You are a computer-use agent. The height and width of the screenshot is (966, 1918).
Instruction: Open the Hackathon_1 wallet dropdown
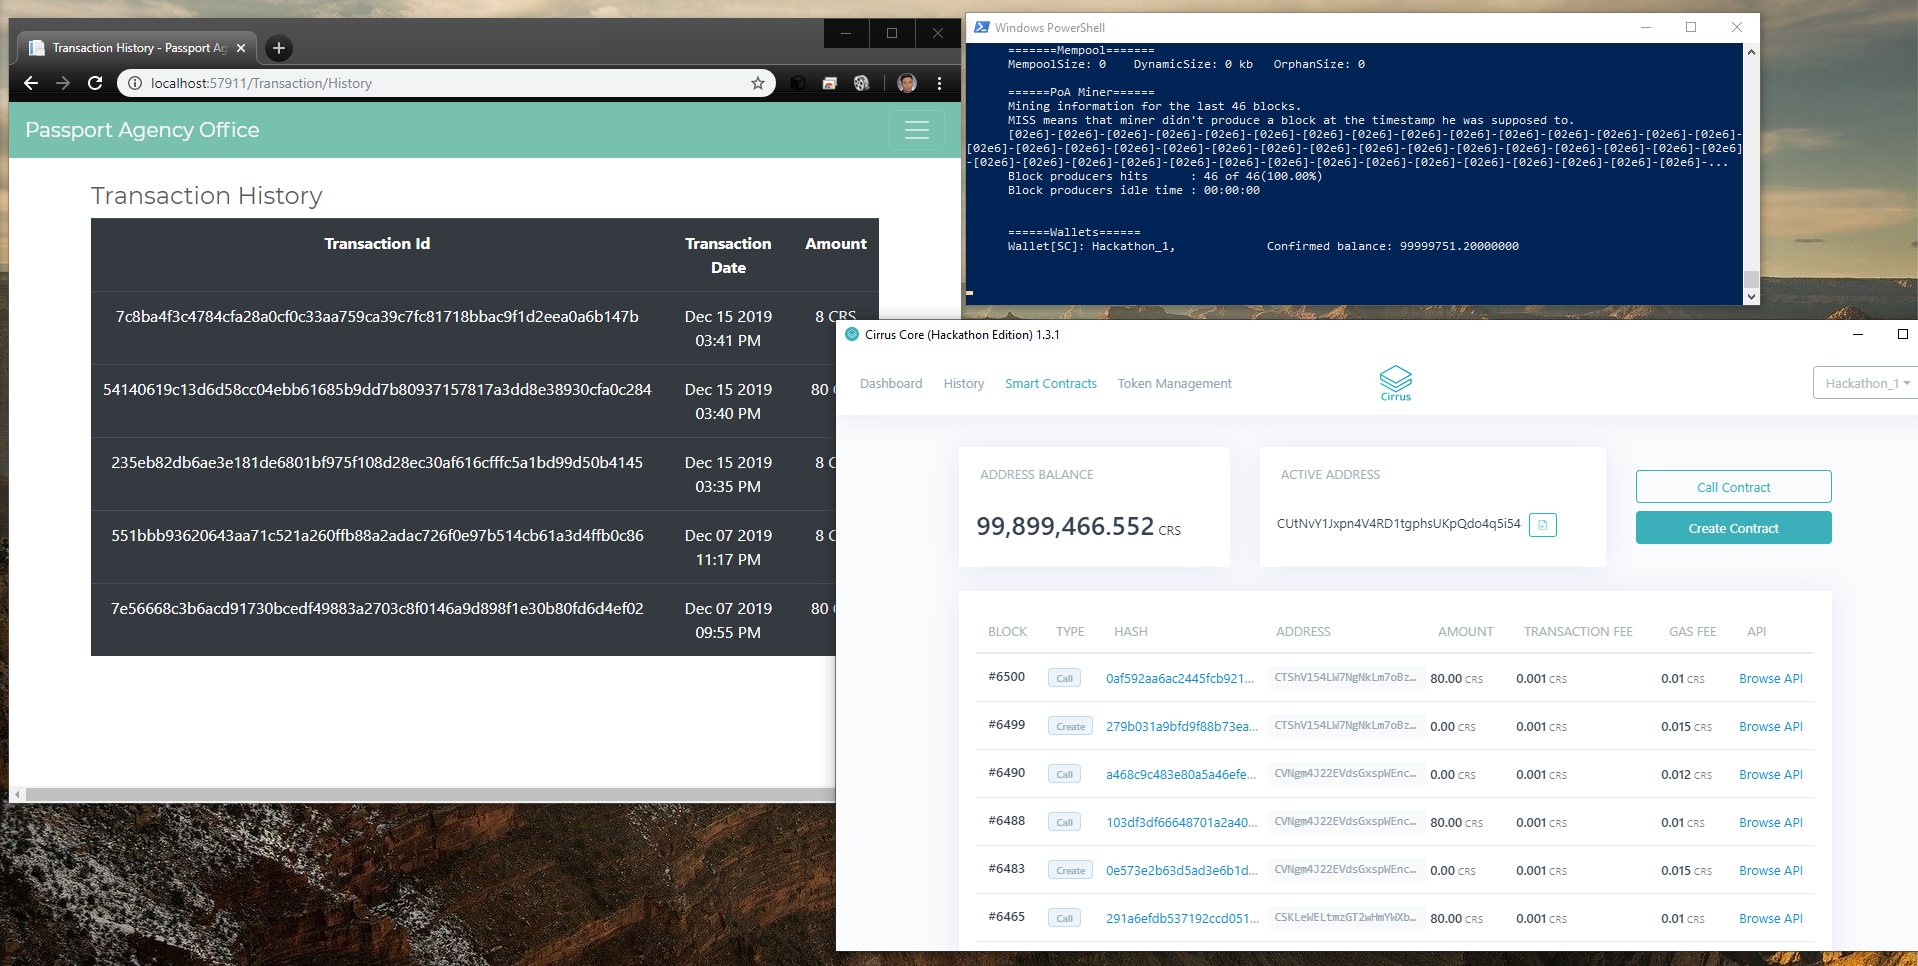click(1866, 383)
